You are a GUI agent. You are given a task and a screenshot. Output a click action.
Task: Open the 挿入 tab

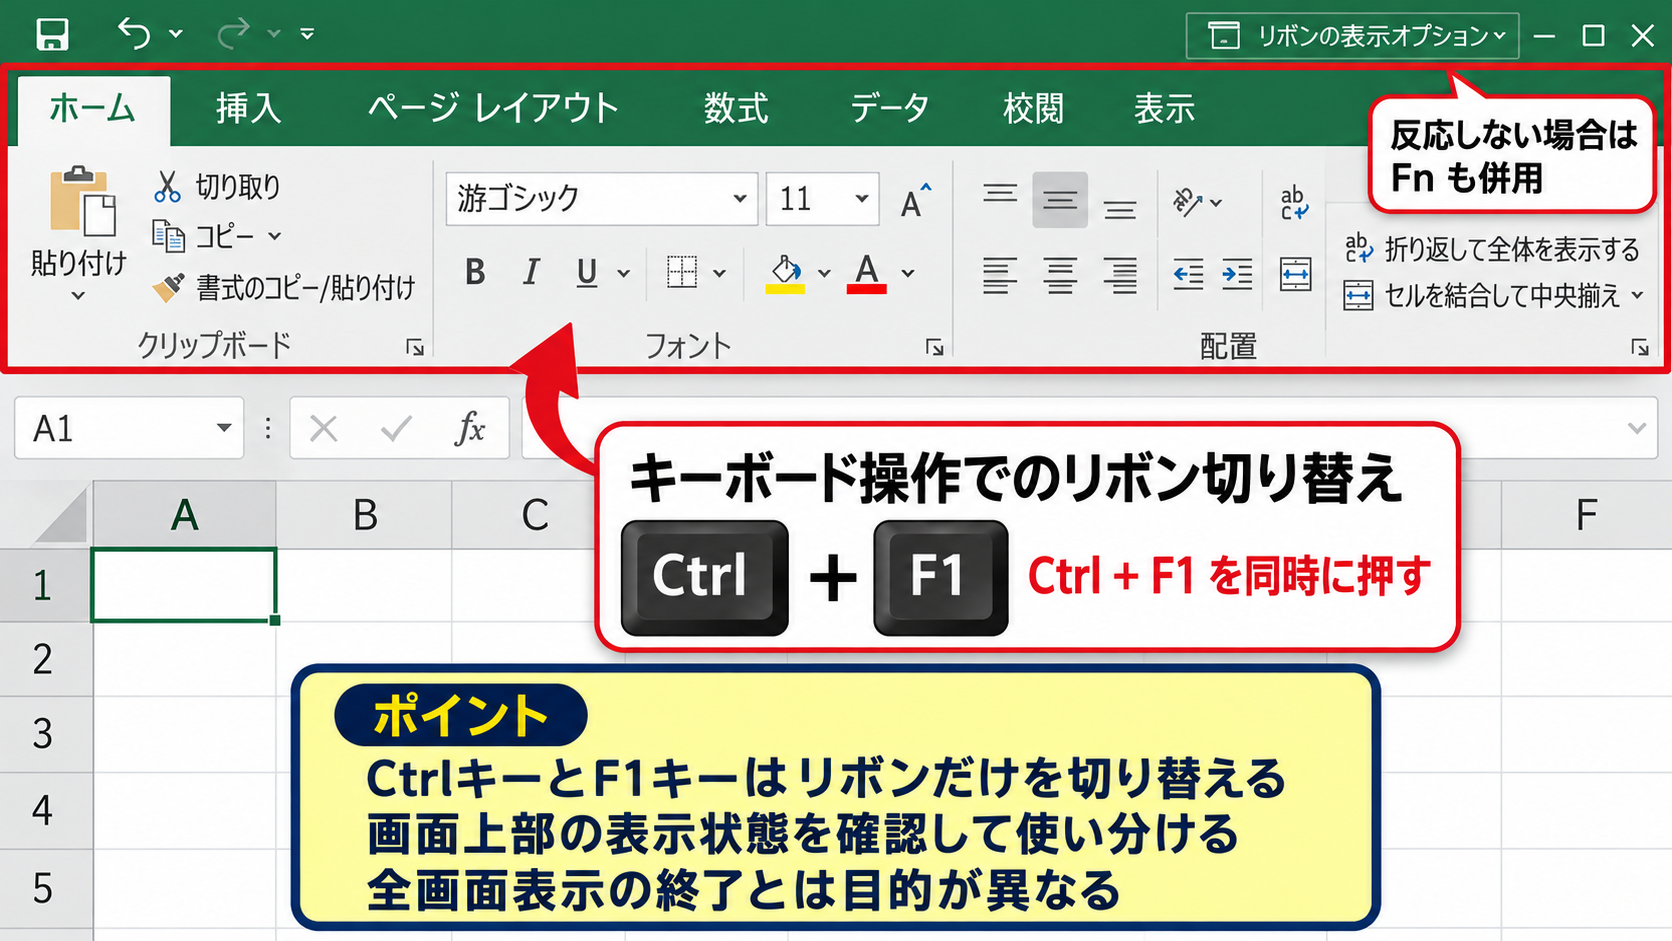(x=248, y=108)
